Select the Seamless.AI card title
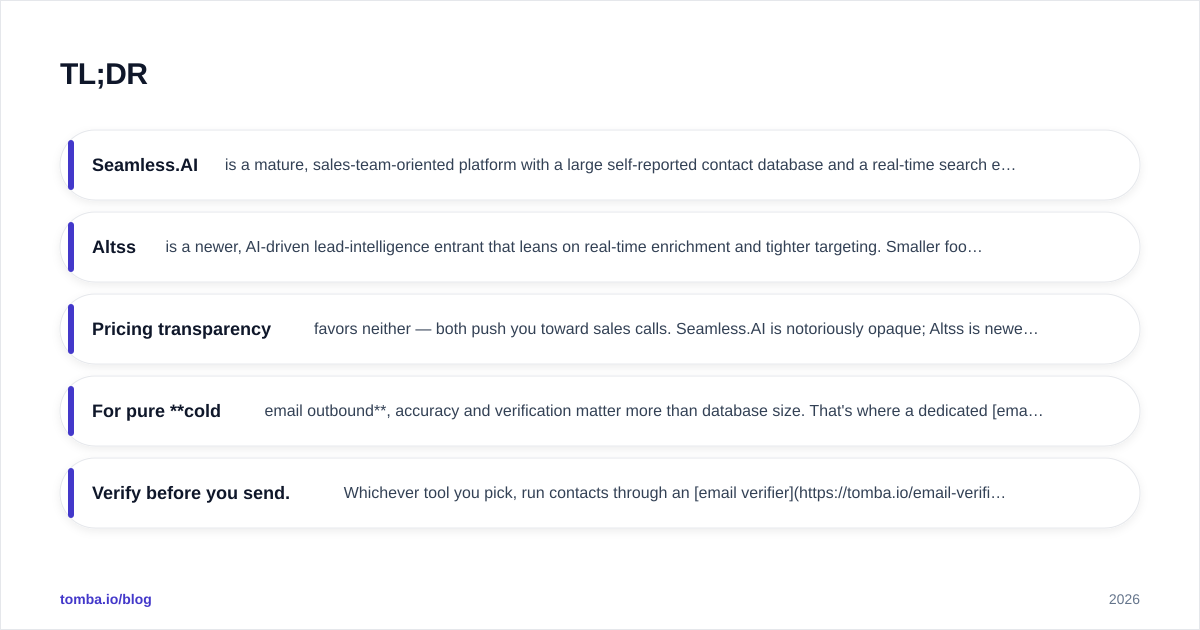The height and width of the screenshot is (630, 1200). coord(145,165)
